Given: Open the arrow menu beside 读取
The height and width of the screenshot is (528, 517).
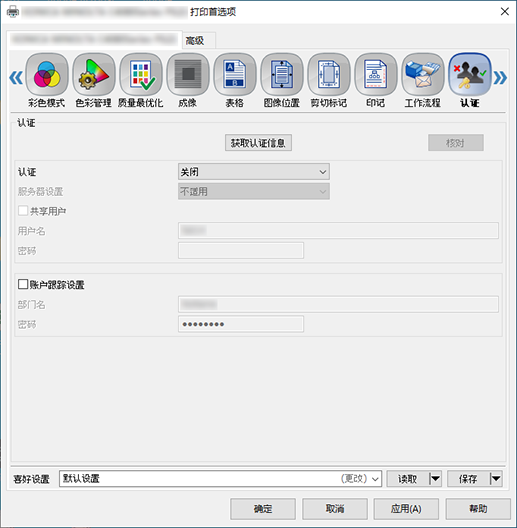Looking at the screenshot, I should pyautogui.click(x=435, y=478).
